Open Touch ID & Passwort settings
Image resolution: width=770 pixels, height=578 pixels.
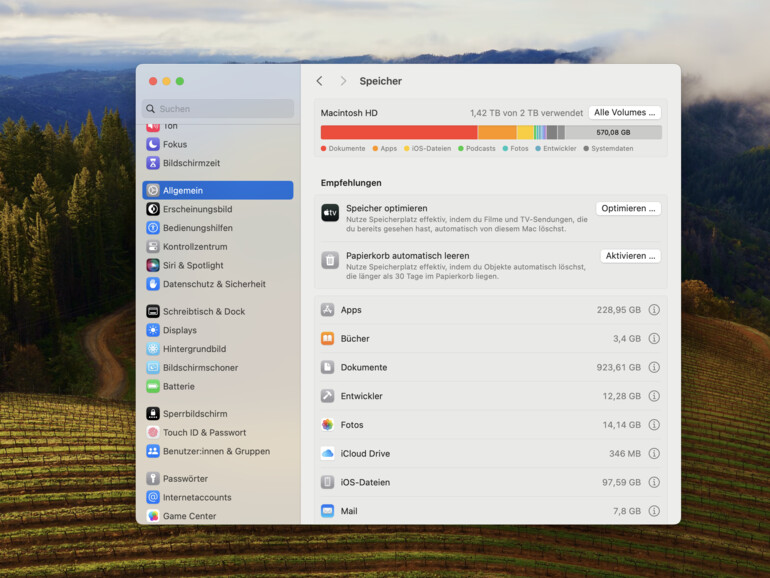218,432
